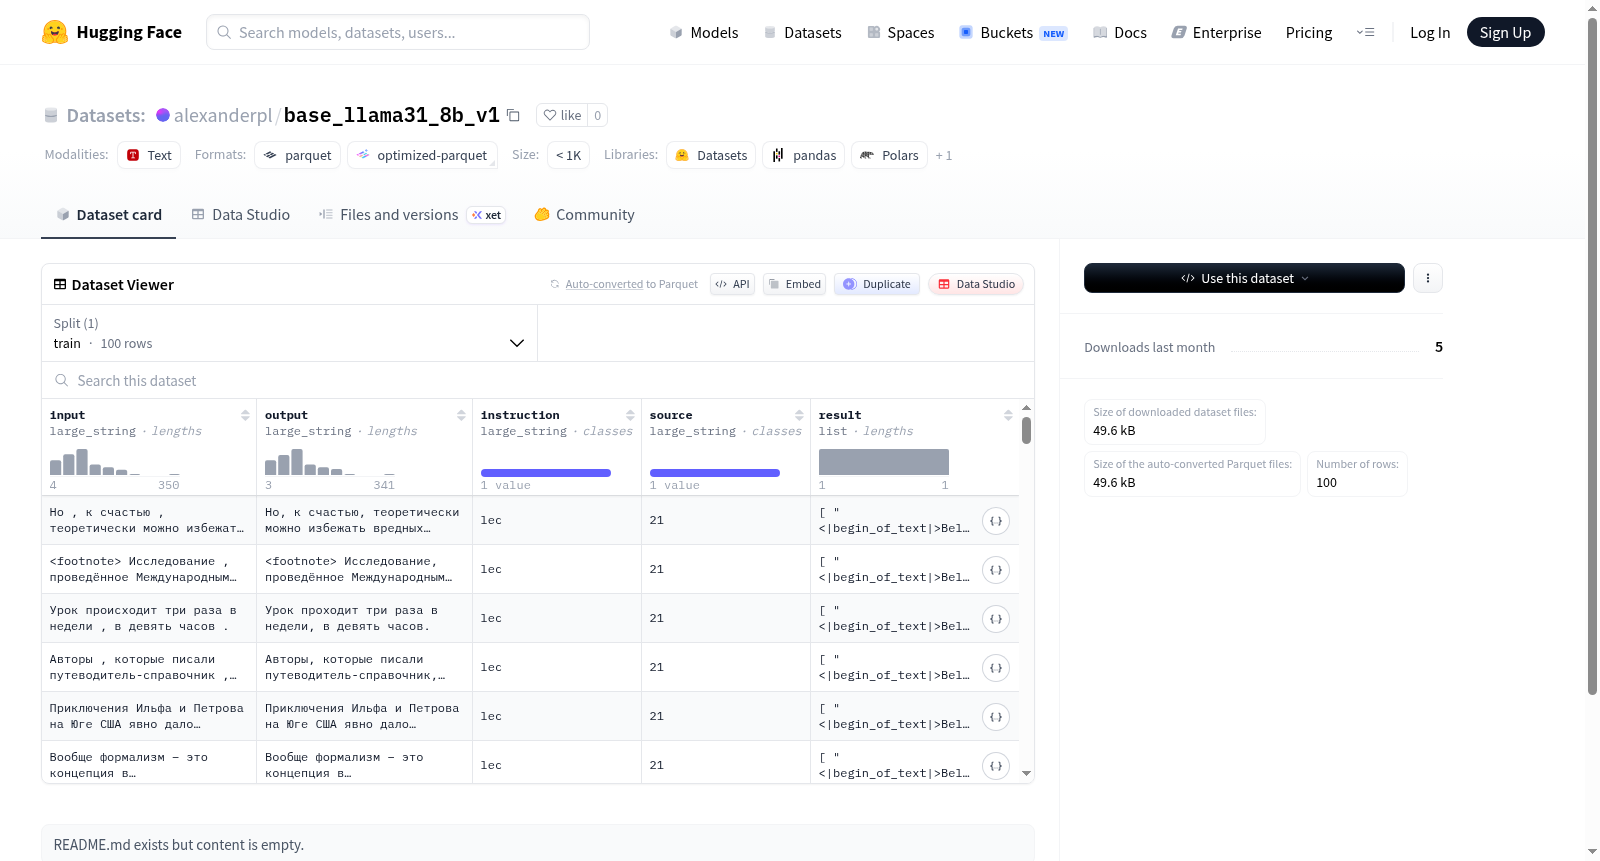Select the Datasets library tag
The image size is (1600, 861).
(711, 155)
